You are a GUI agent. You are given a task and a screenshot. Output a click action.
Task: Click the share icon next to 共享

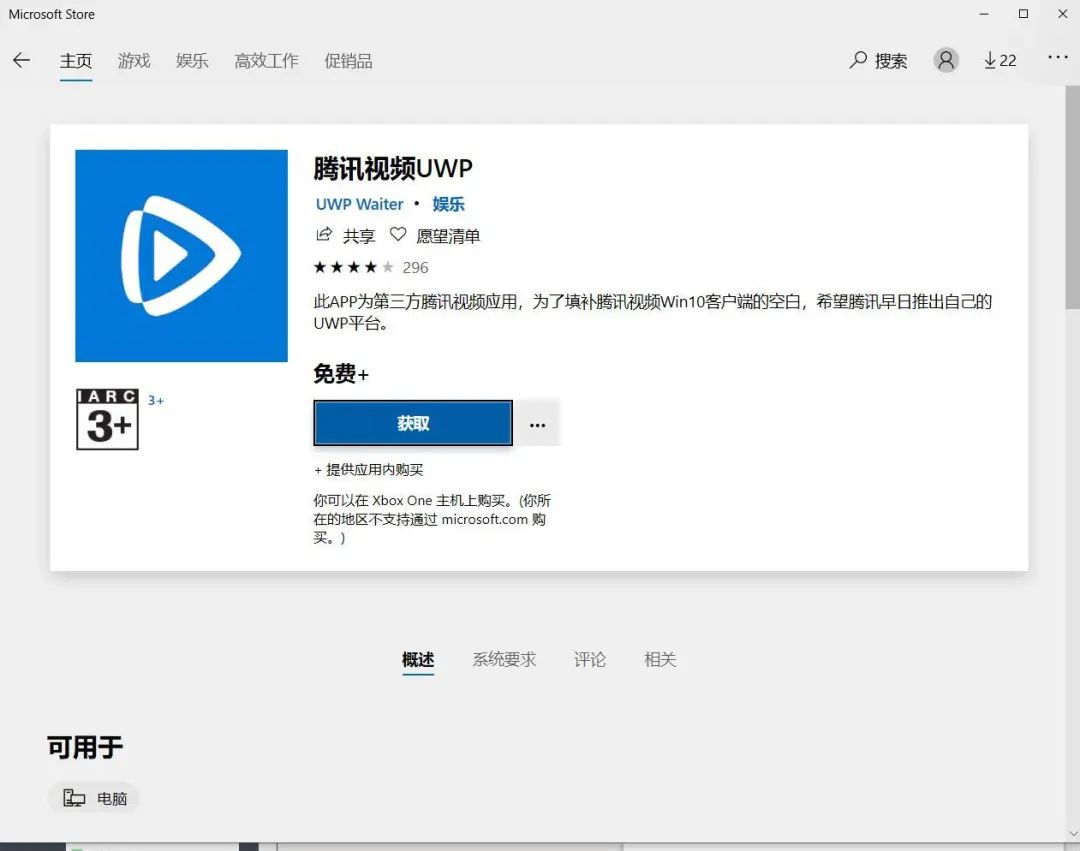coord(323,235)
